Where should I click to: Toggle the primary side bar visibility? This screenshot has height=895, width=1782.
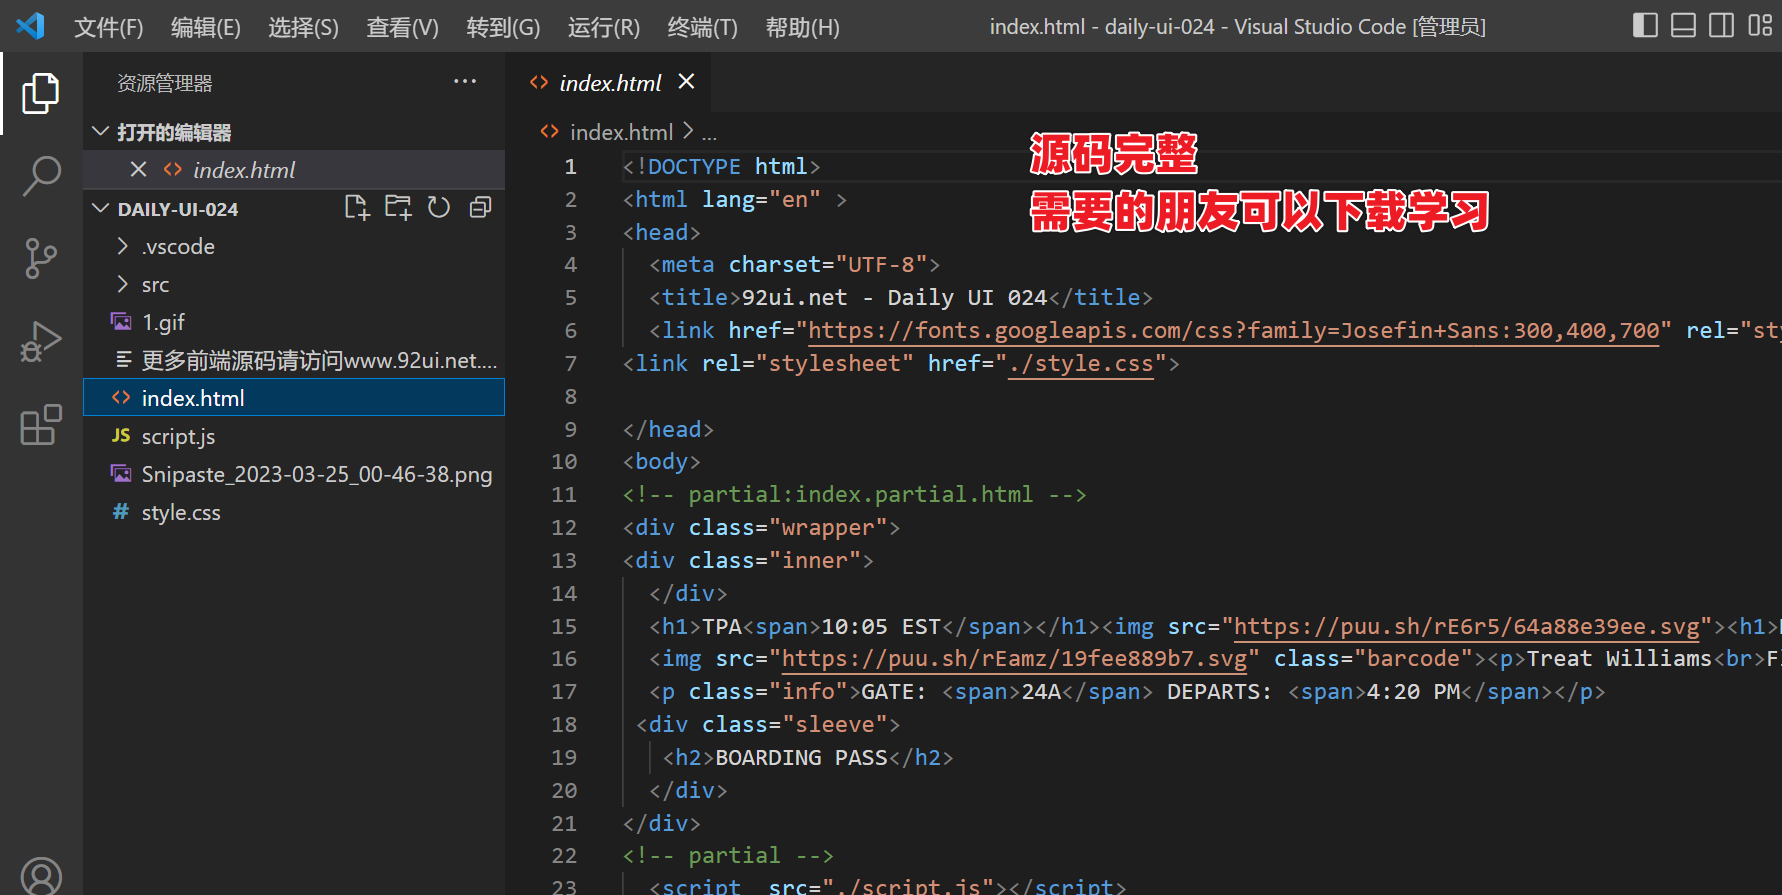(1645, 26)
